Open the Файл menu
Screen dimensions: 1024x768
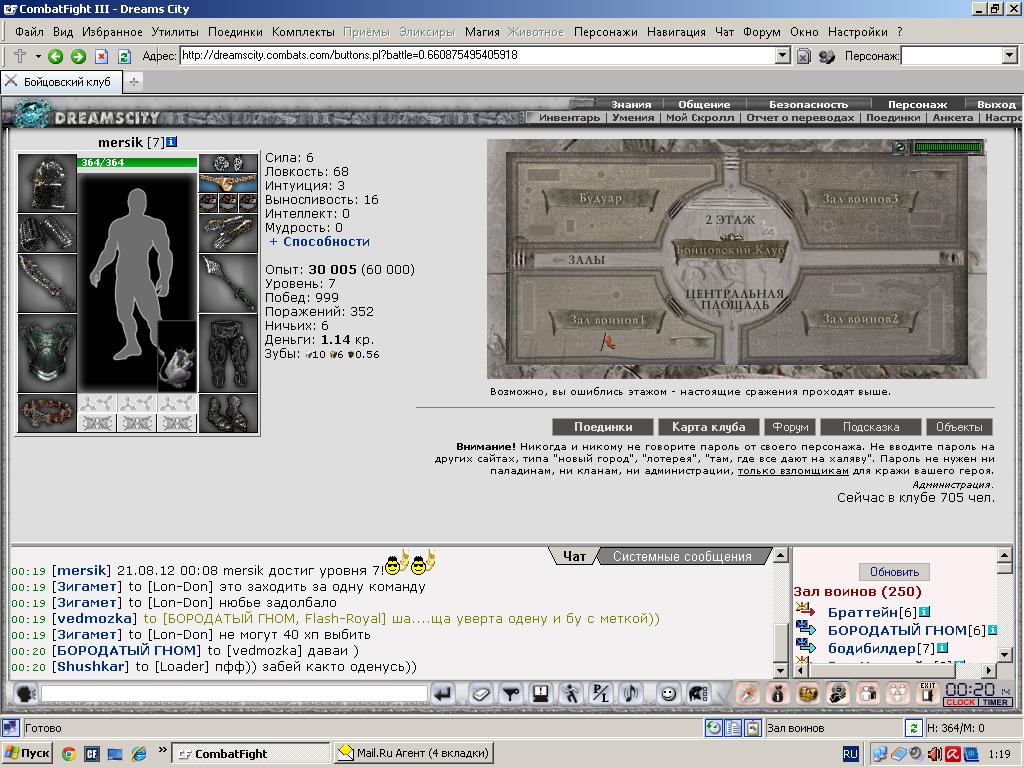click(29, 31)
